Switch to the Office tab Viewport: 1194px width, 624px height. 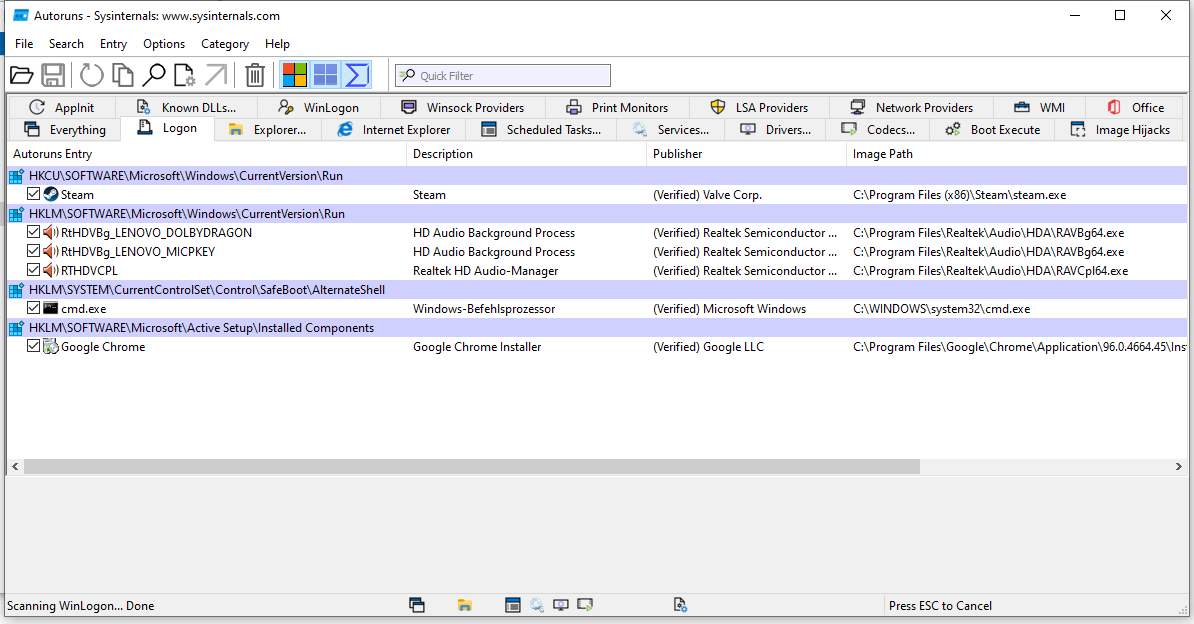pyautogui.click(x=1135, y=107)
